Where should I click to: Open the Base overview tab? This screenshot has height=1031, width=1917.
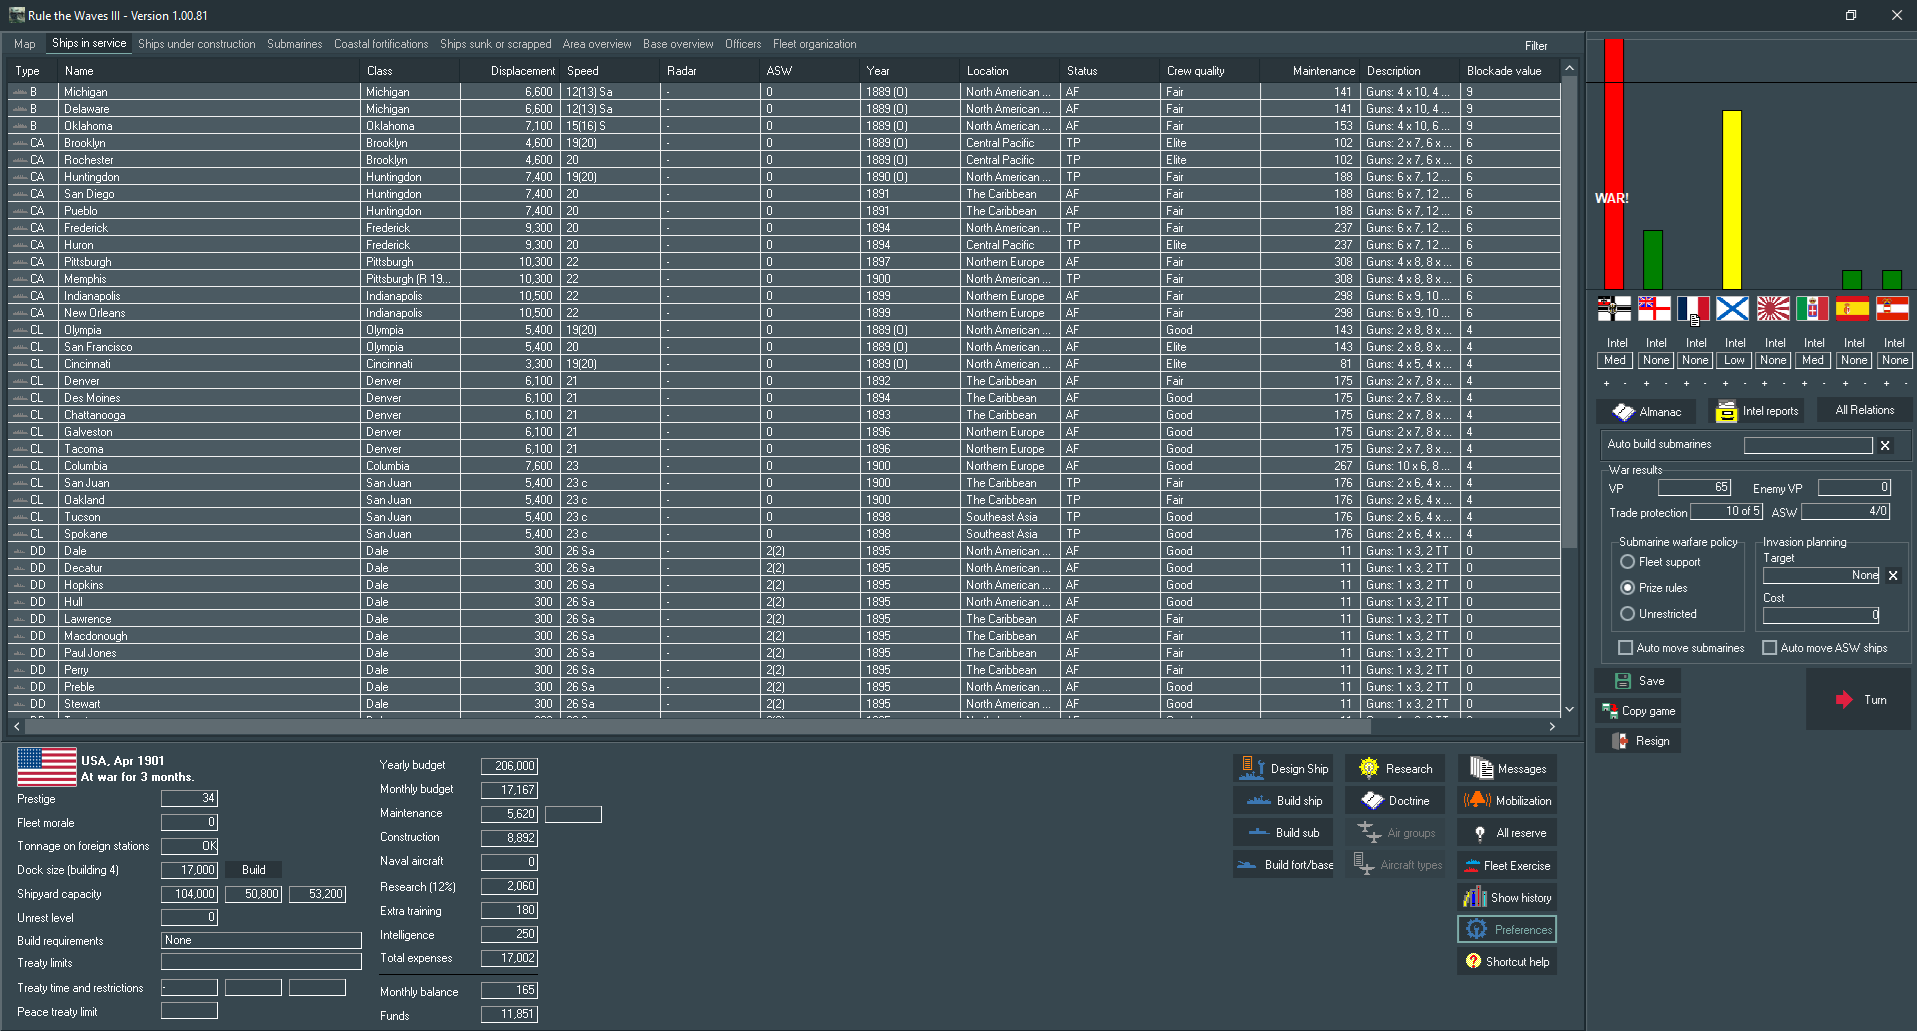(x=679, y=44)
